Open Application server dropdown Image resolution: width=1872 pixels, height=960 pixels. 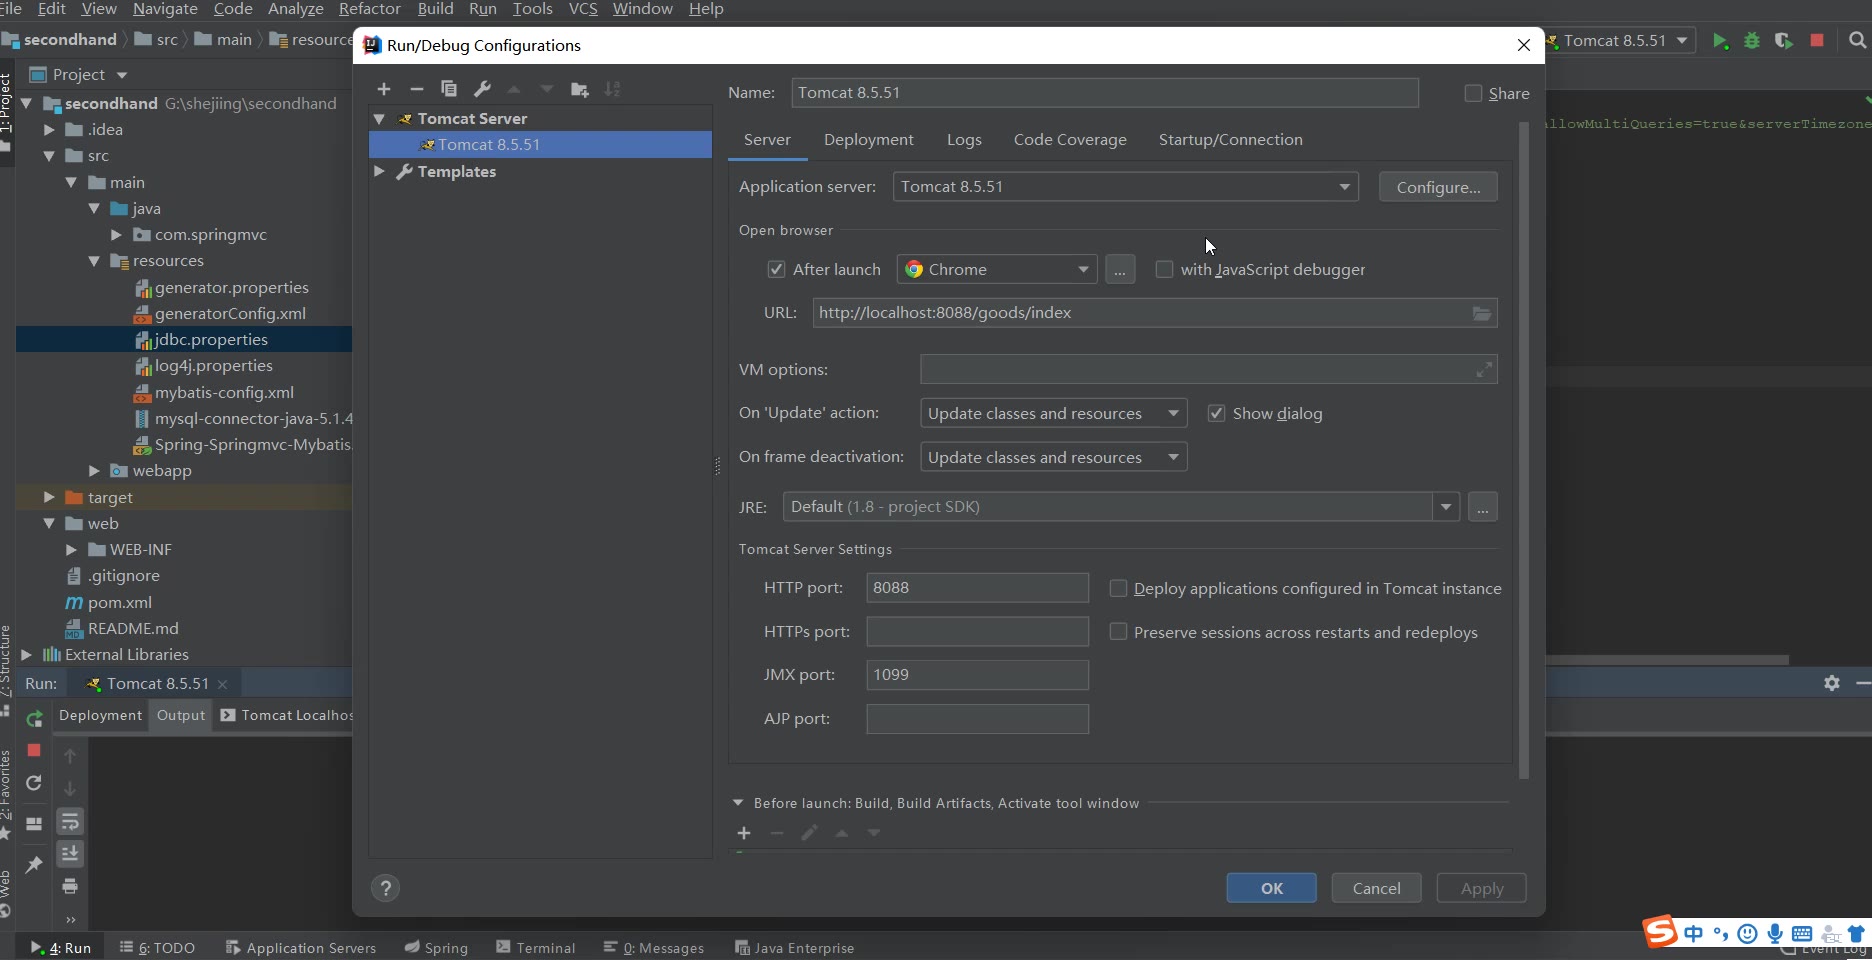(x=1125, y=187)
